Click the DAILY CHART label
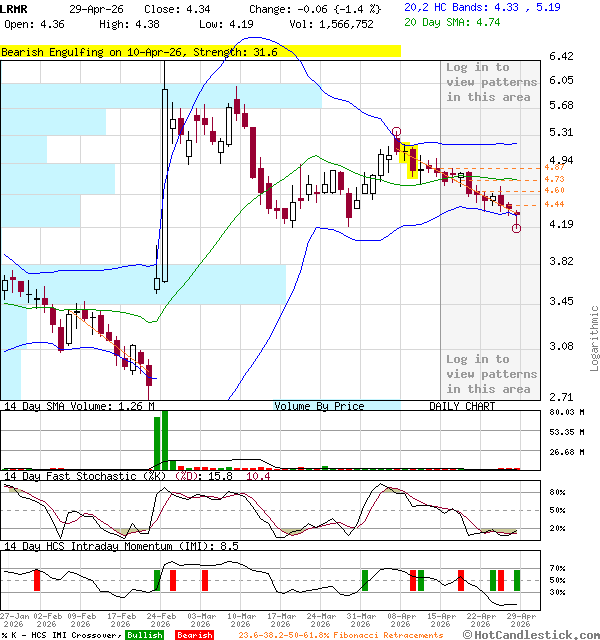The image size is (600, 640). tap(462, 406)
